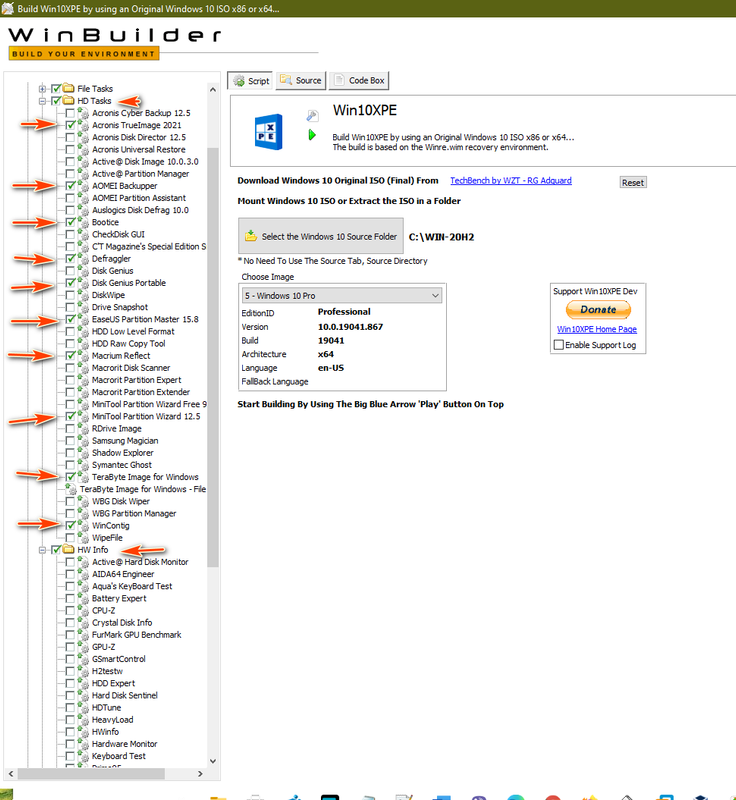
Task: Click the AOMEI Backupper script gear icon
Action: [x=83, y=186]
